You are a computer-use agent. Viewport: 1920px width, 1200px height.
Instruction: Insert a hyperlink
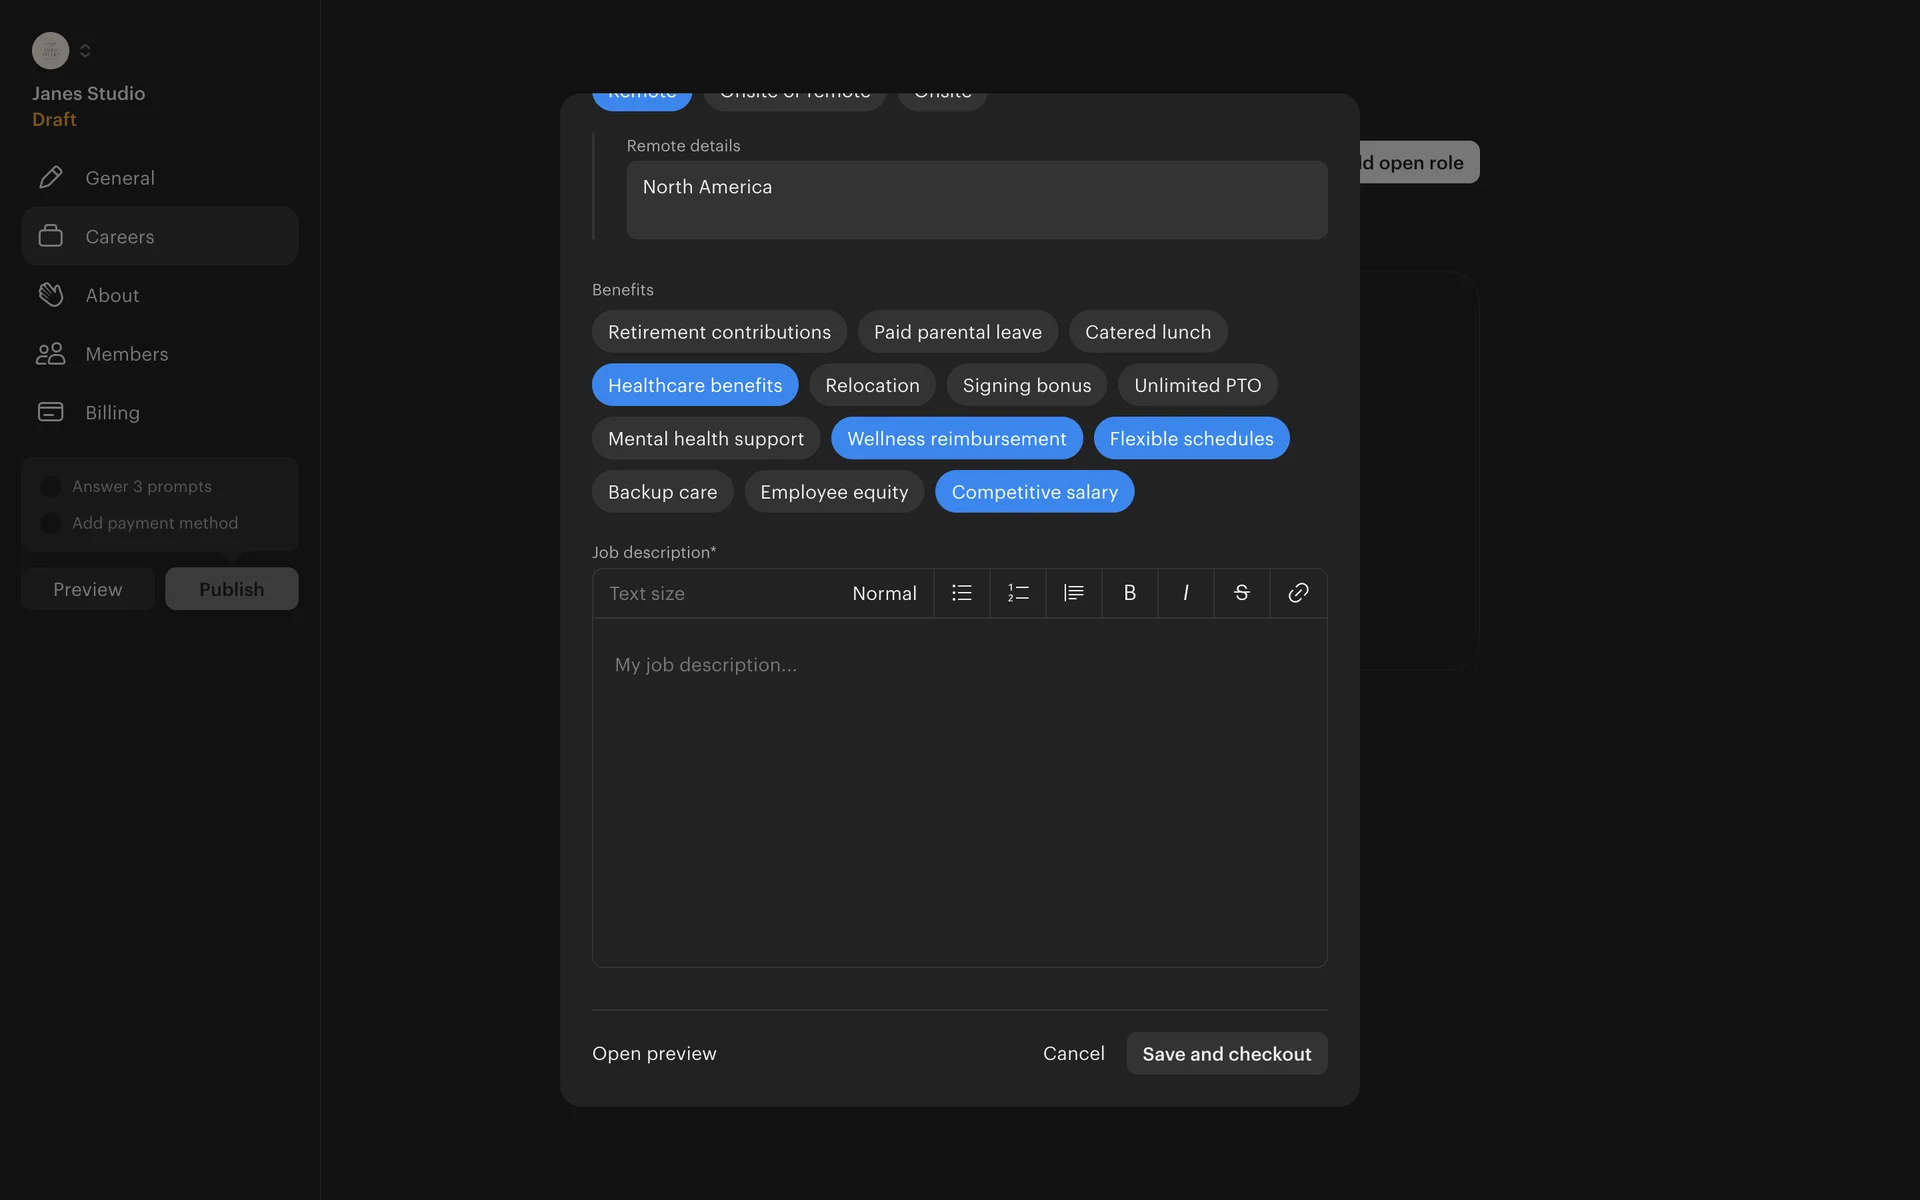[1298, 593]
